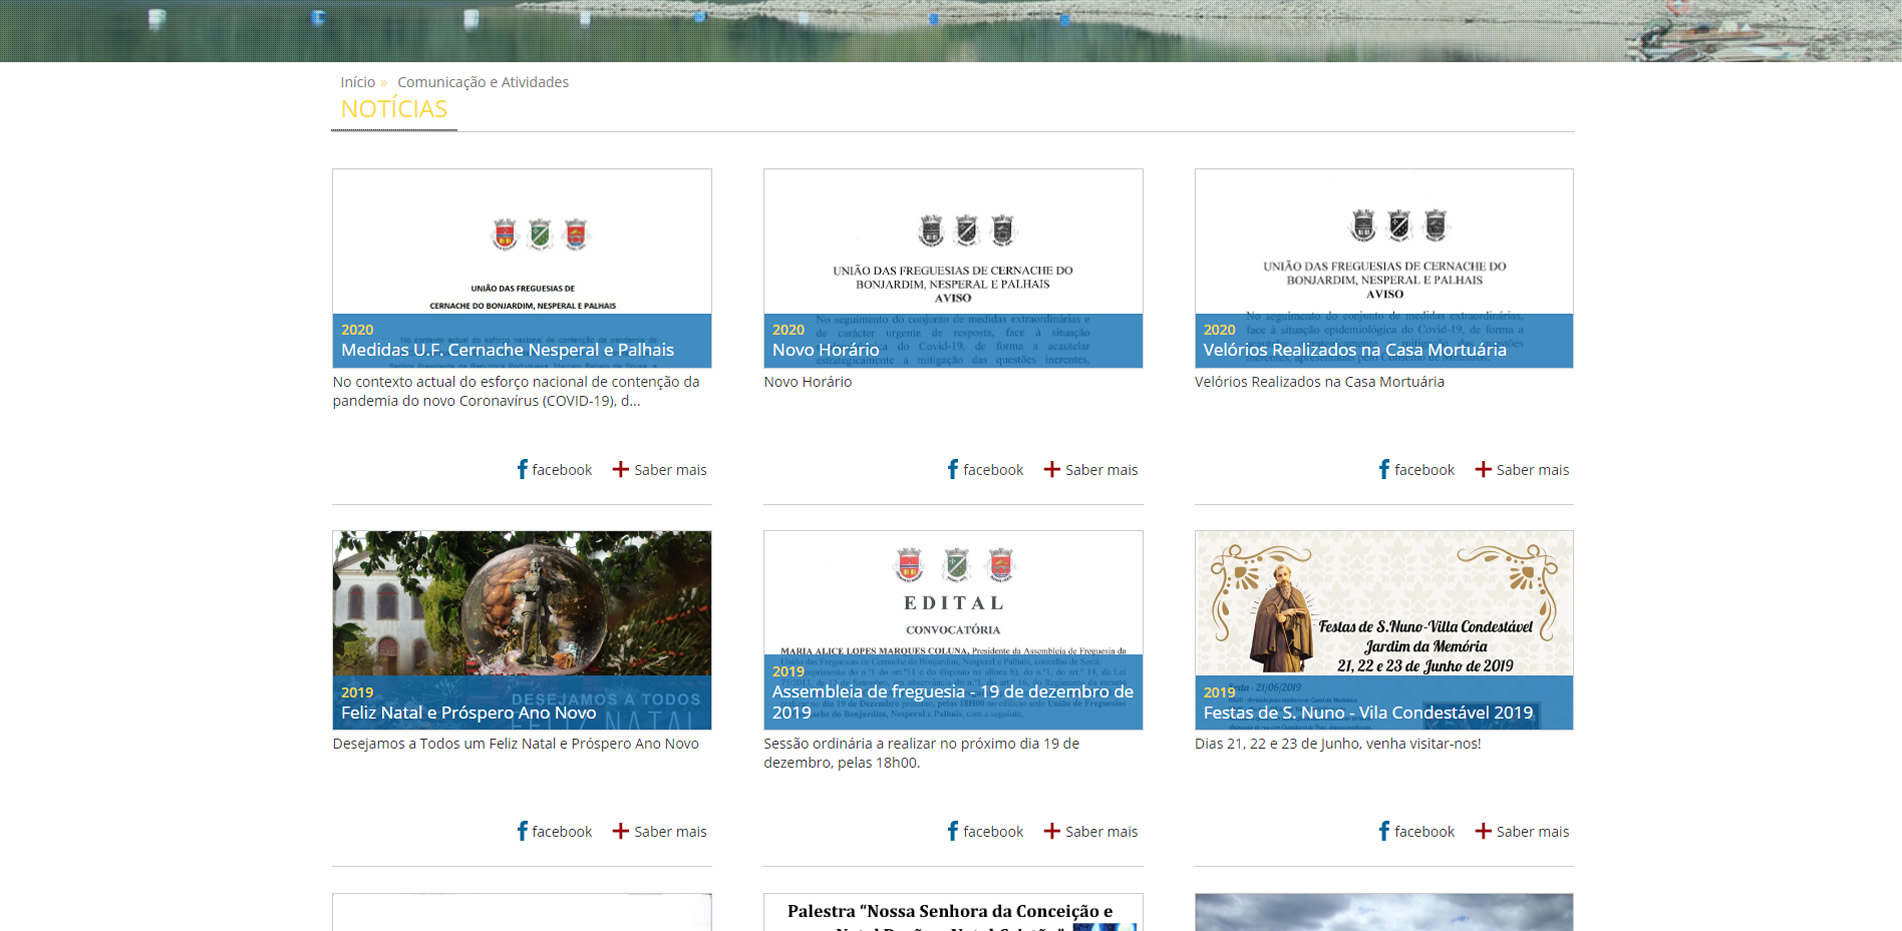
Task: Click plus icon for Festas de S. Nuno
Action: 1483,831
